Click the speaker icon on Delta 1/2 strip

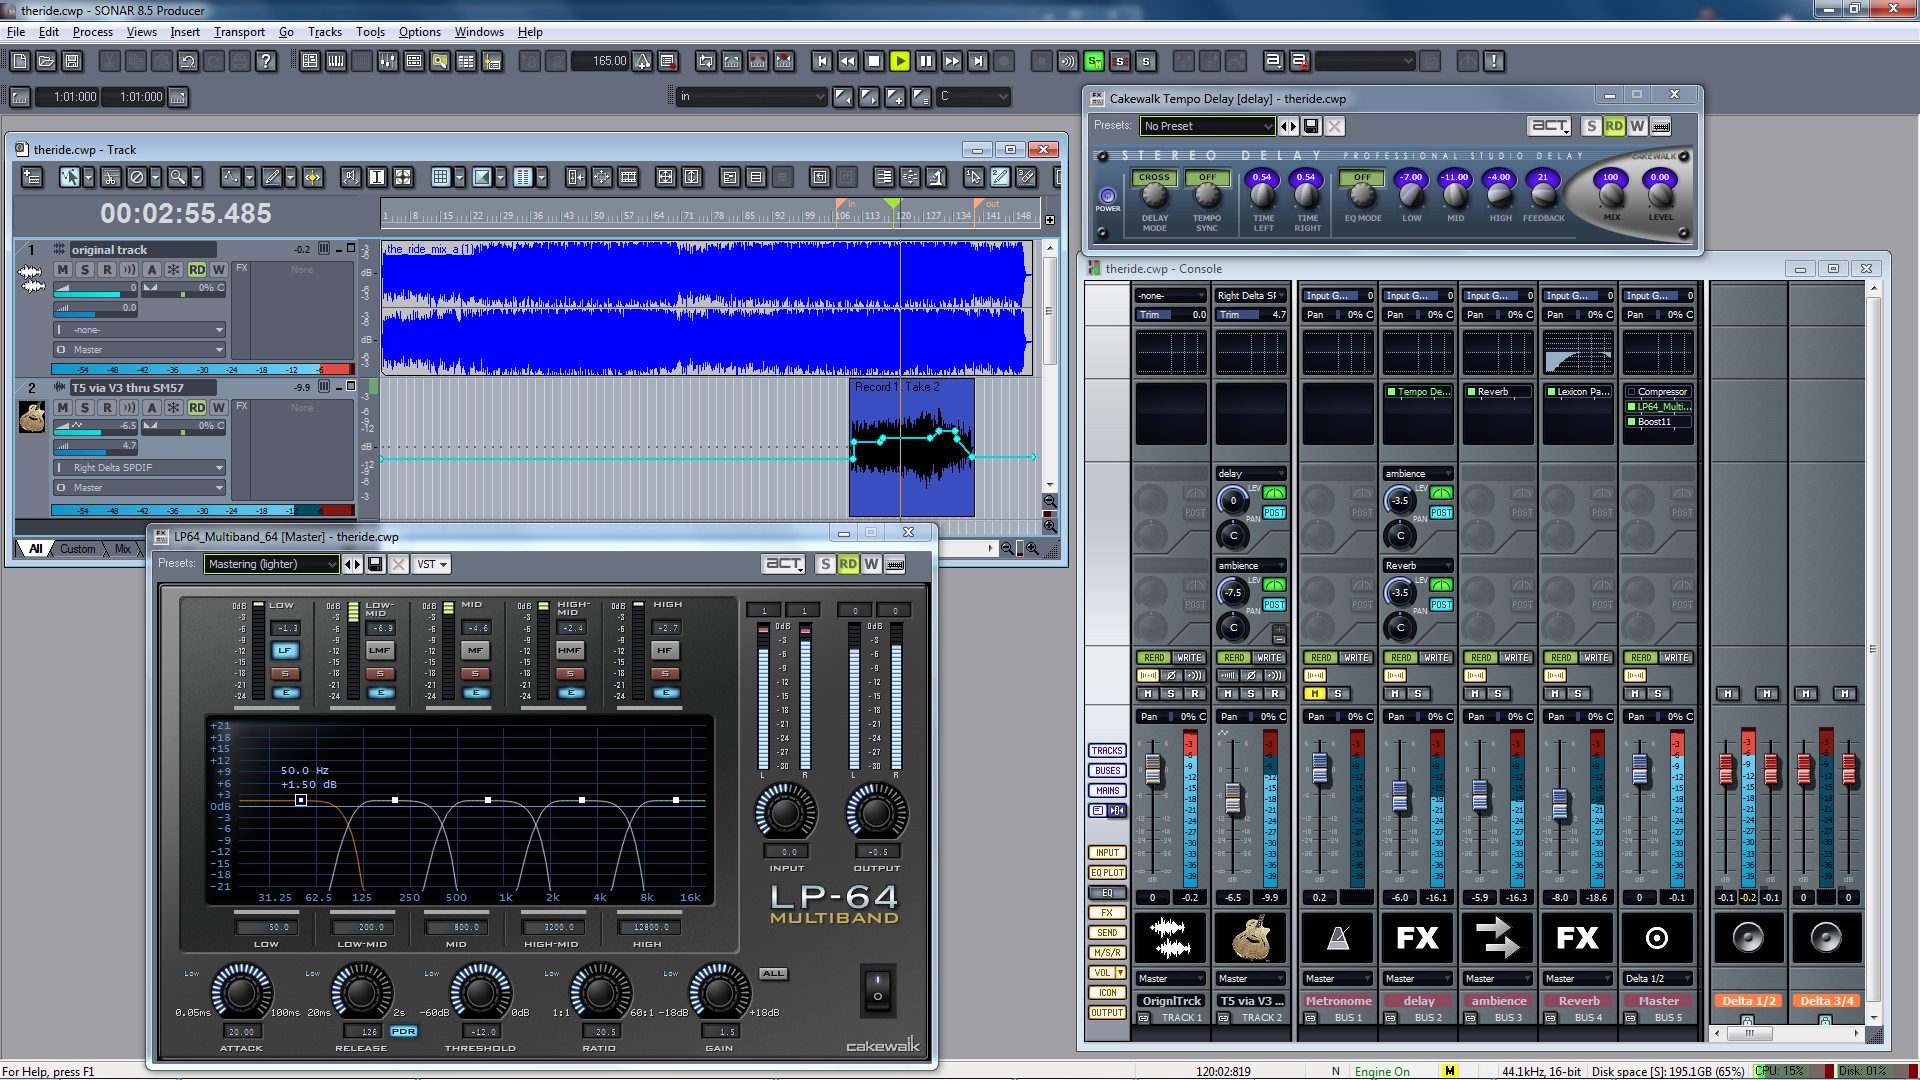pos(1748,938)
